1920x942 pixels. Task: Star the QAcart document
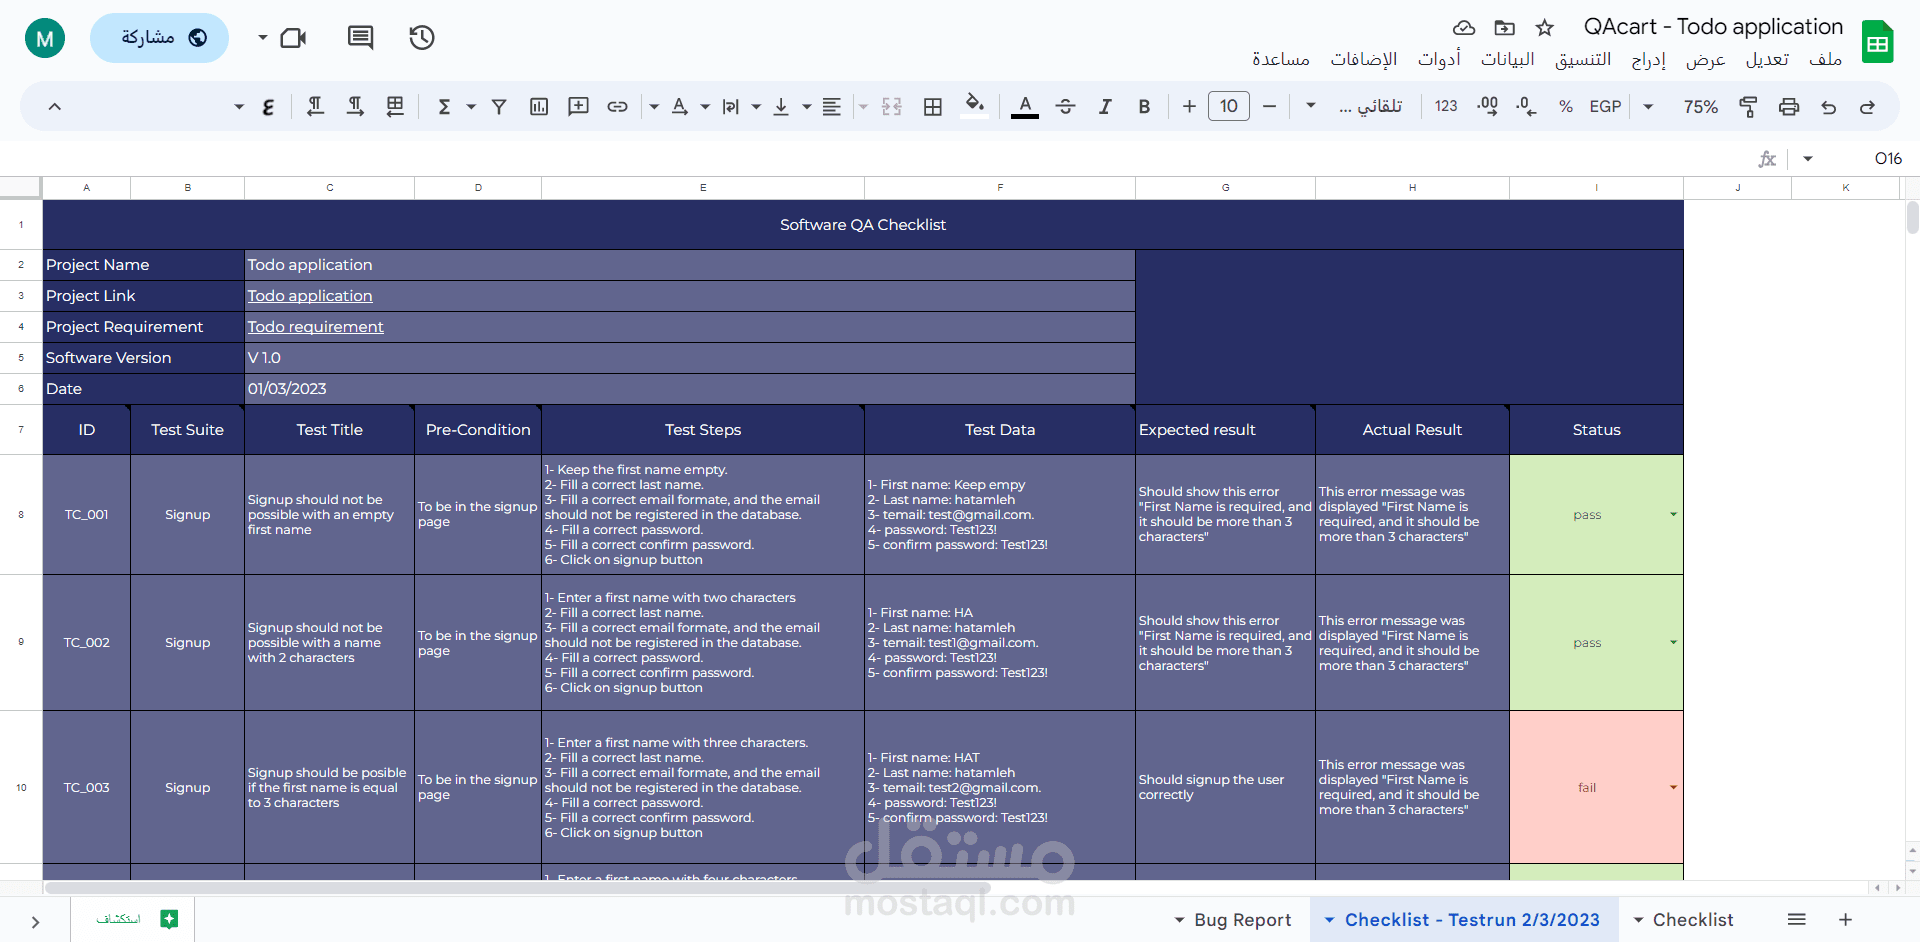click(1545, 28)
